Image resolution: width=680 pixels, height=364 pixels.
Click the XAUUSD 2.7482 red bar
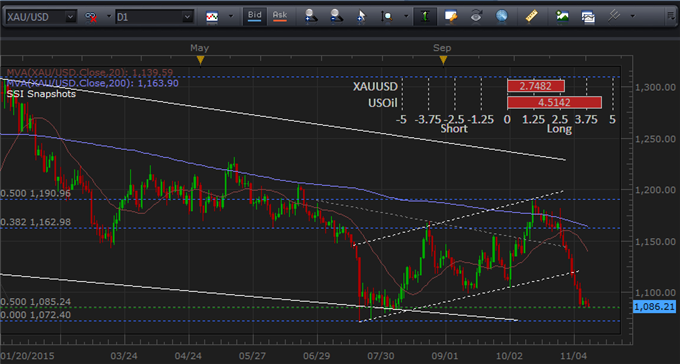click(536, 86)
